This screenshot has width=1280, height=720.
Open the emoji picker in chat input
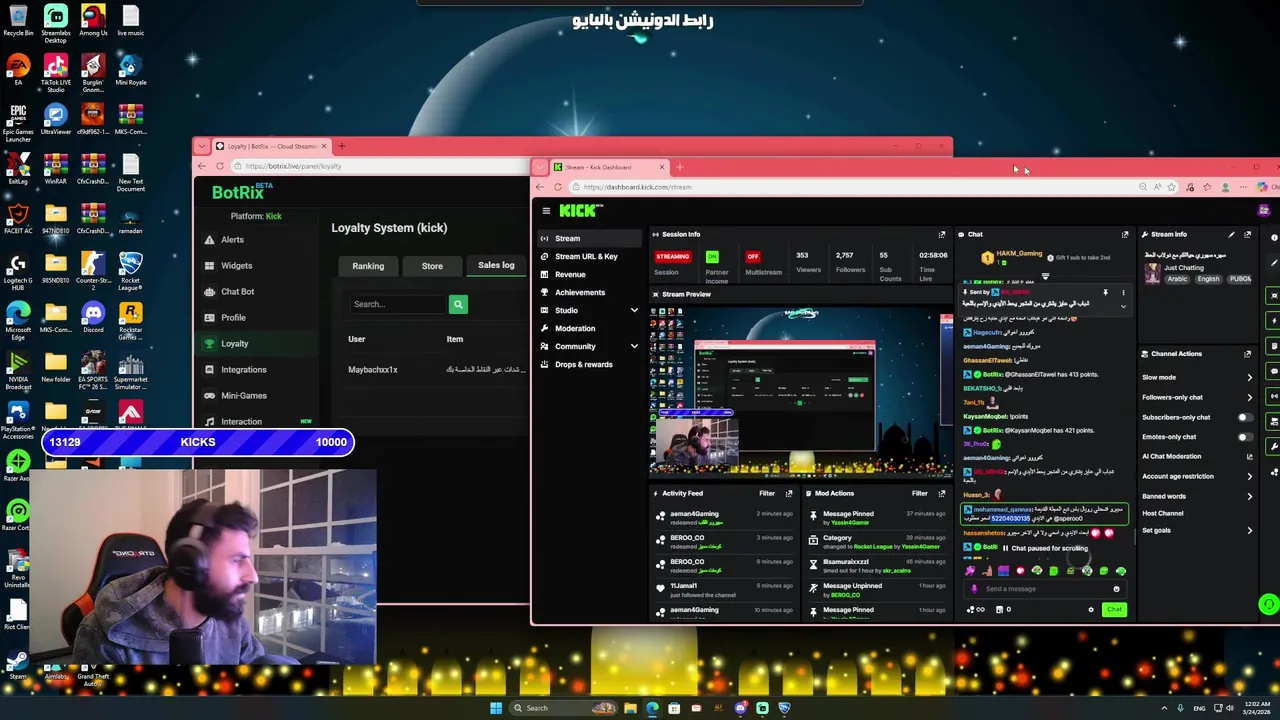1116,589
